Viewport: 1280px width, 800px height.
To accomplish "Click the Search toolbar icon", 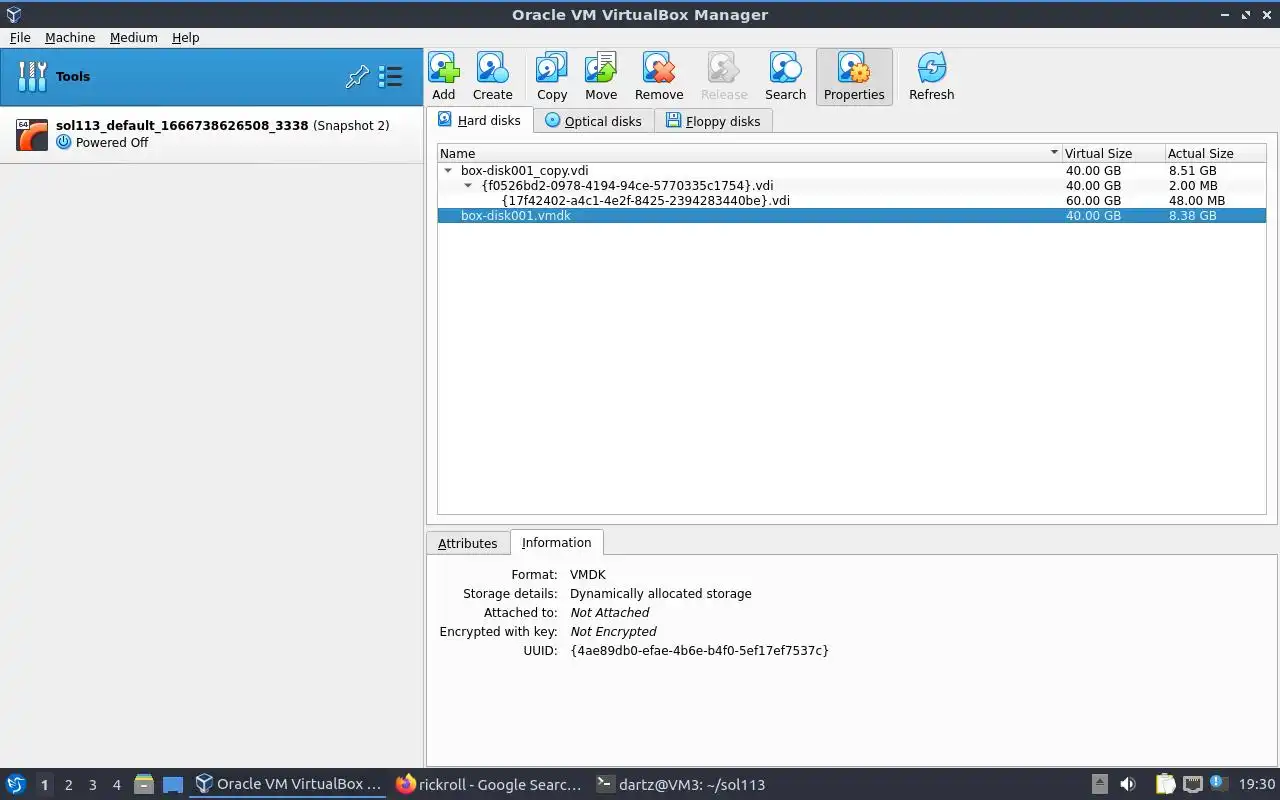I will (x=785, y=77).
